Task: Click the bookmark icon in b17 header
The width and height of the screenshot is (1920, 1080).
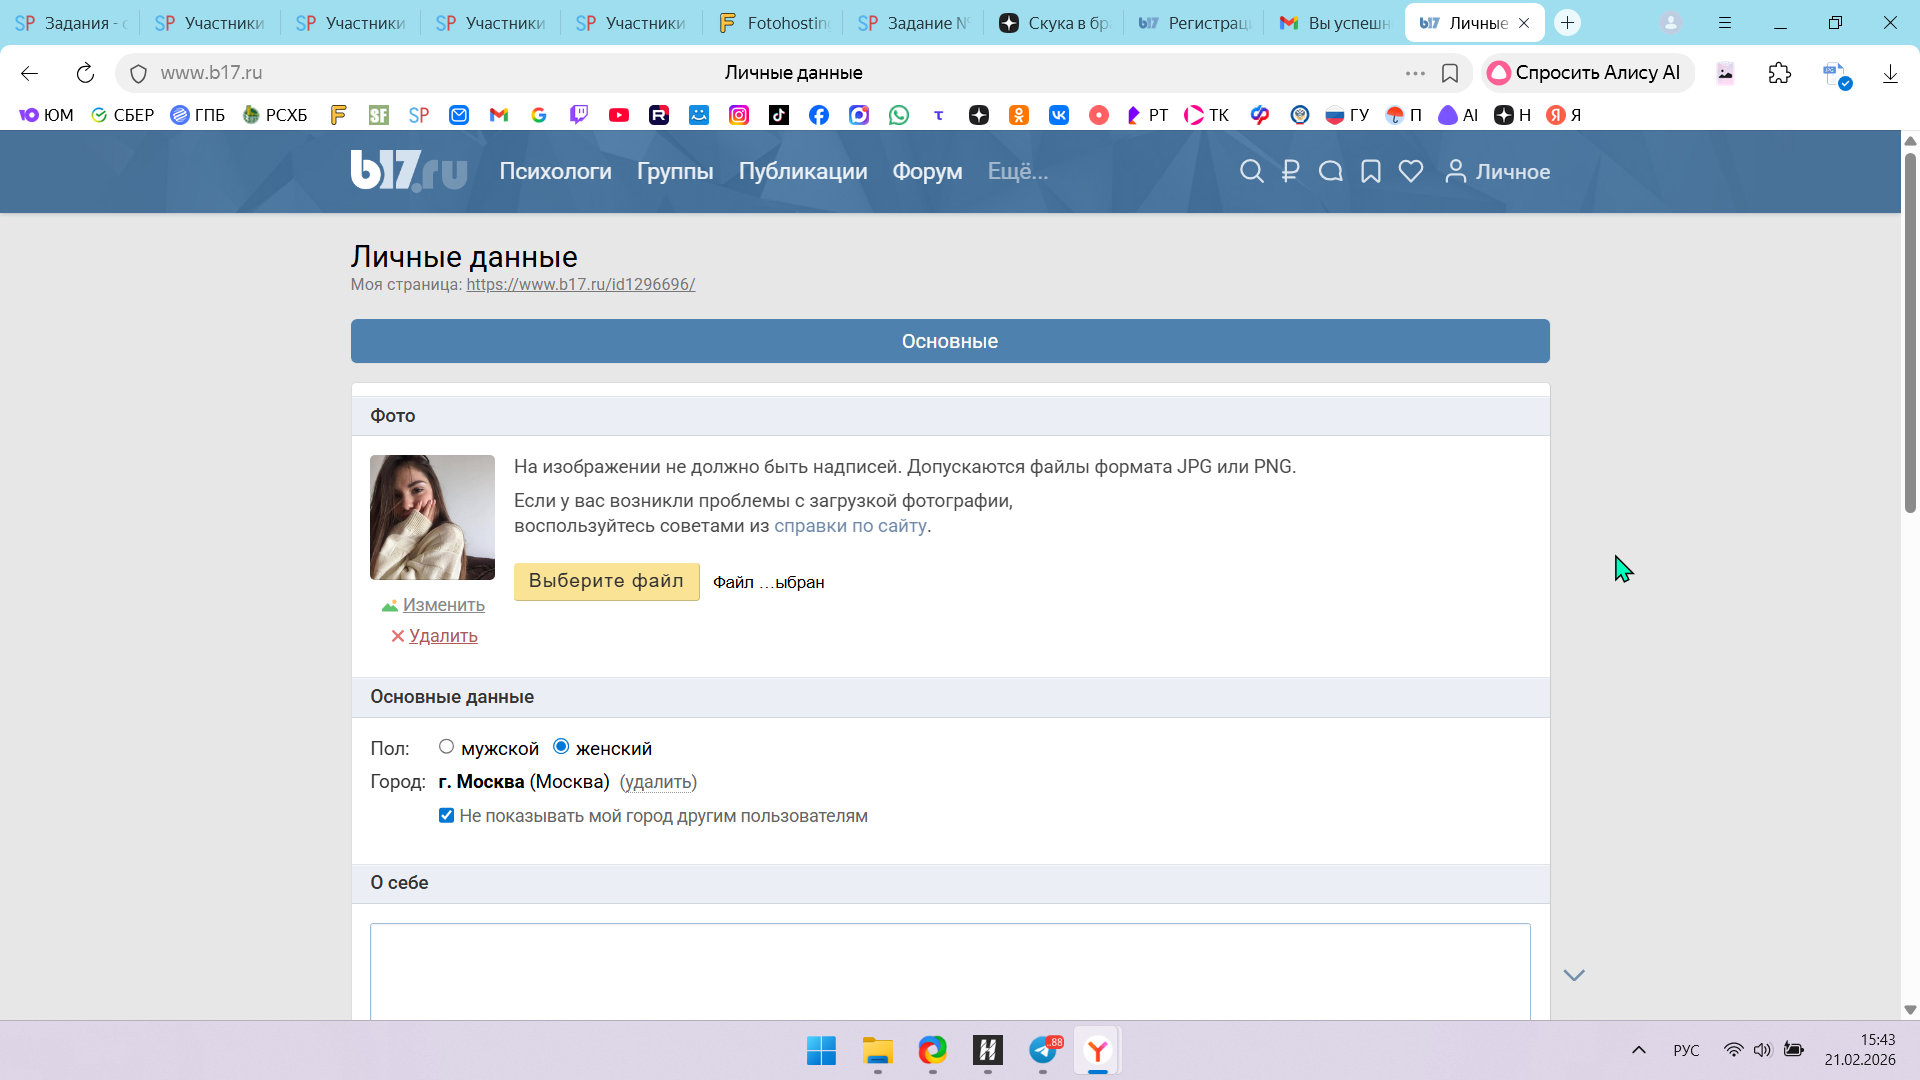Action: pos(1371,172)
